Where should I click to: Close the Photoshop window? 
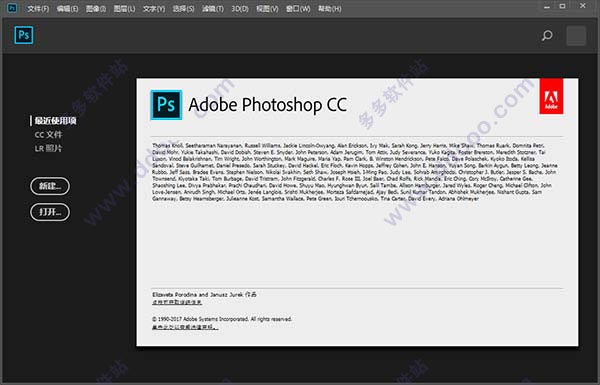pyautogui.click(x=583, y=6)
